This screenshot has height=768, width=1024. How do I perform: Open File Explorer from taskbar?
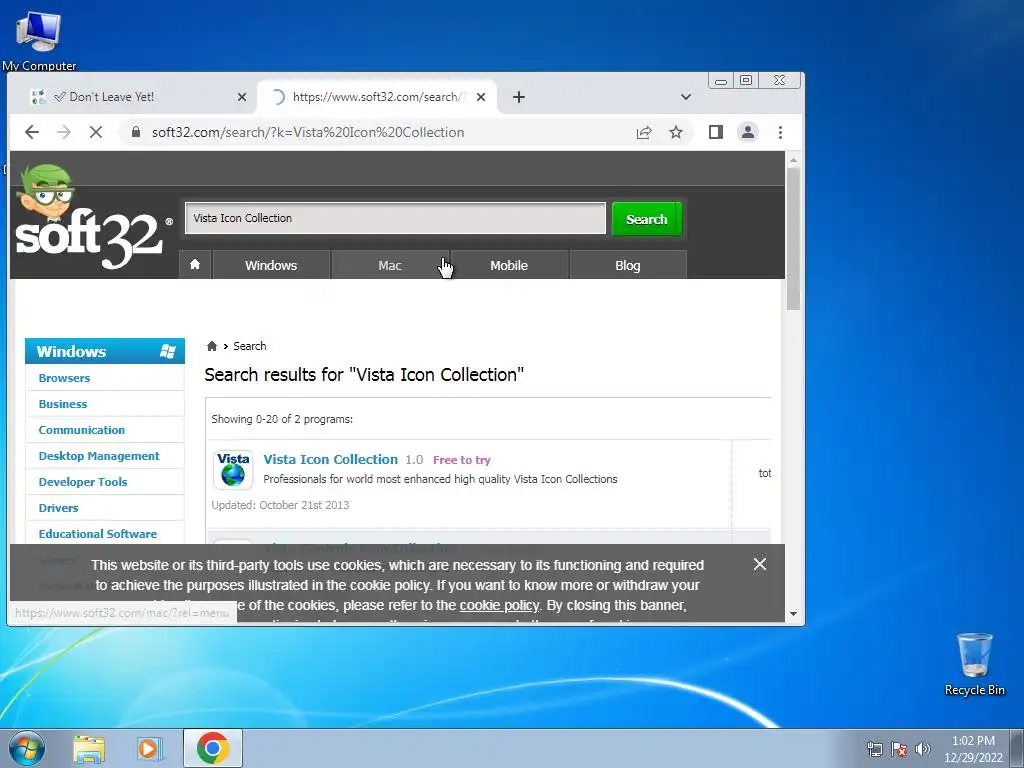89,749
